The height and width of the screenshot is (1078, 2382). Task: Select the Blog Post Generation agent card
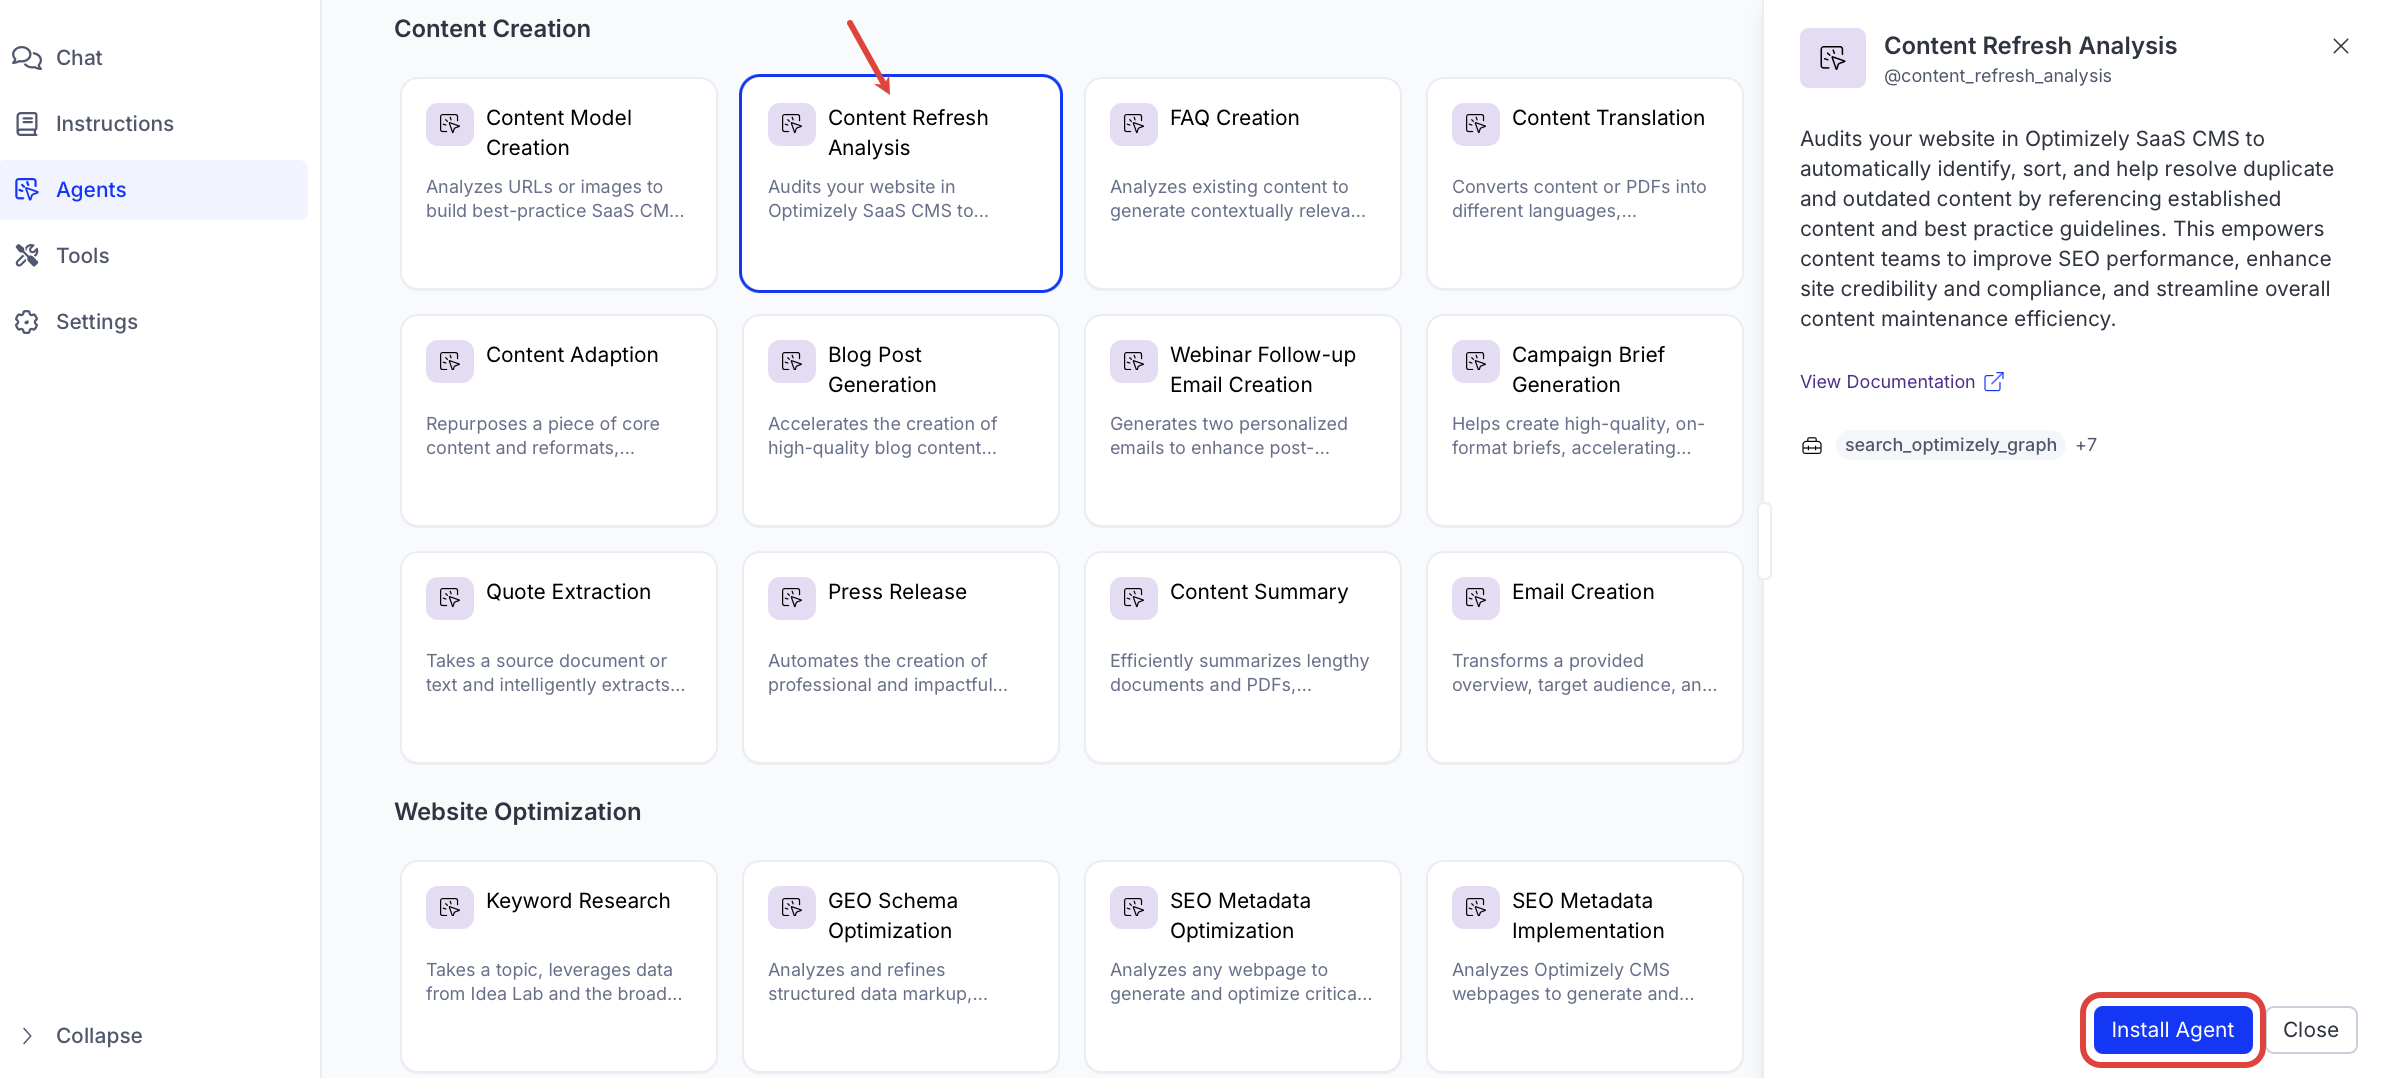coord(900,420)
